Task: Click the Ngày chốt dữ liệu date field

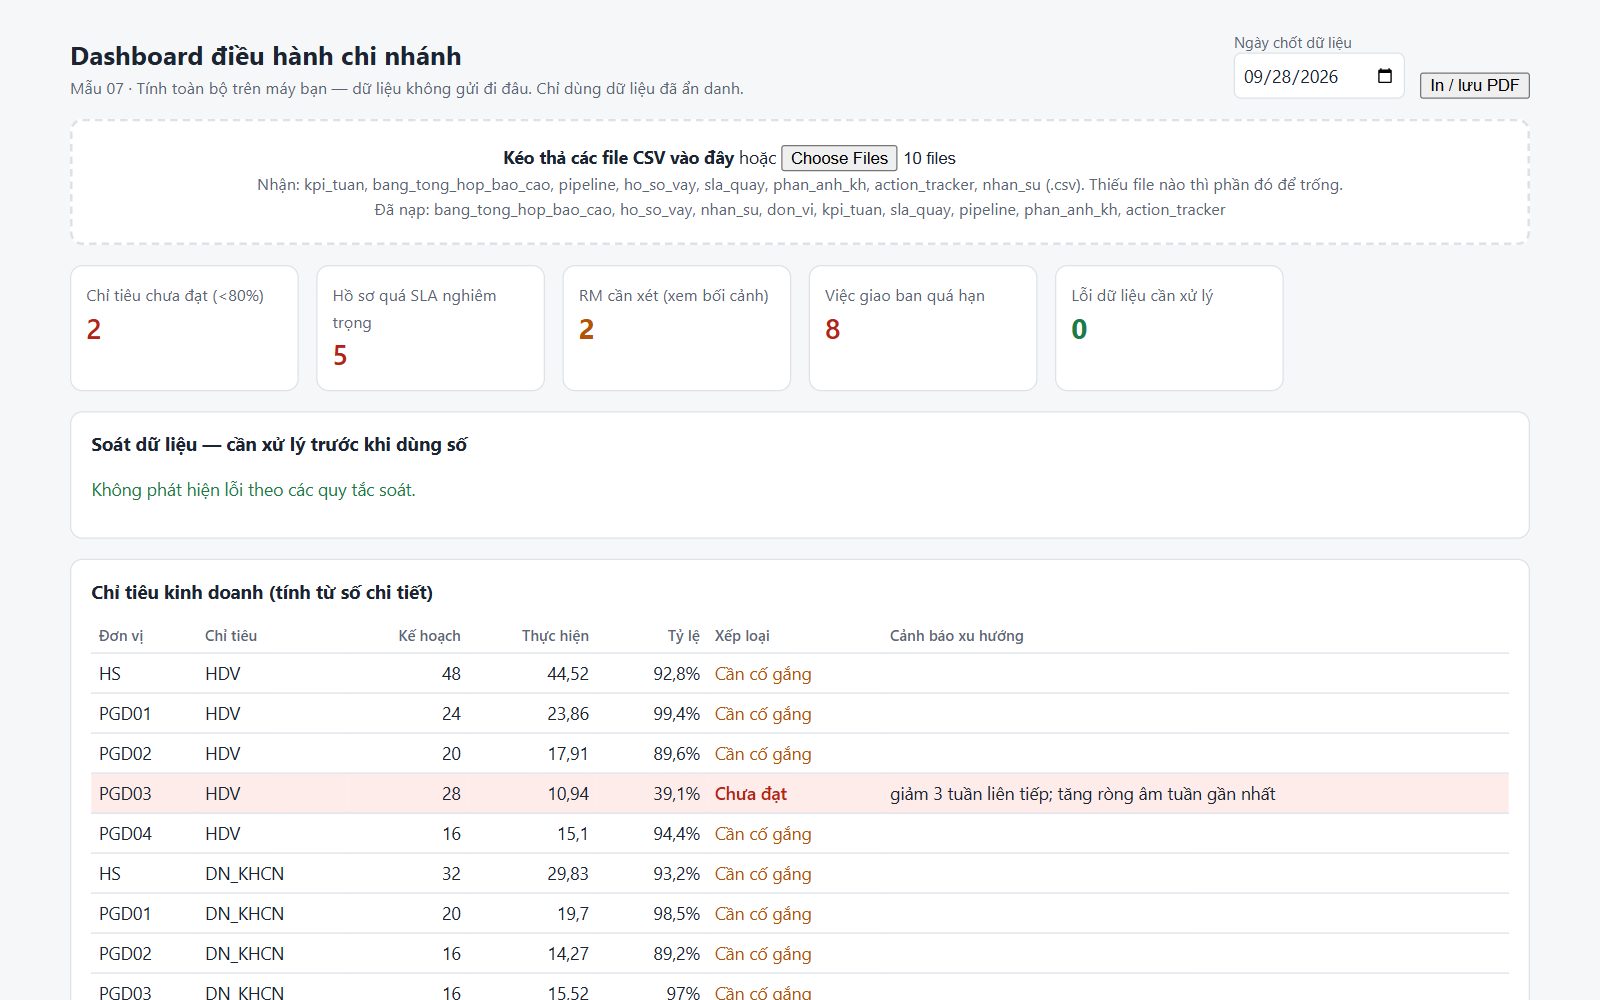Action: (1319, 76)
